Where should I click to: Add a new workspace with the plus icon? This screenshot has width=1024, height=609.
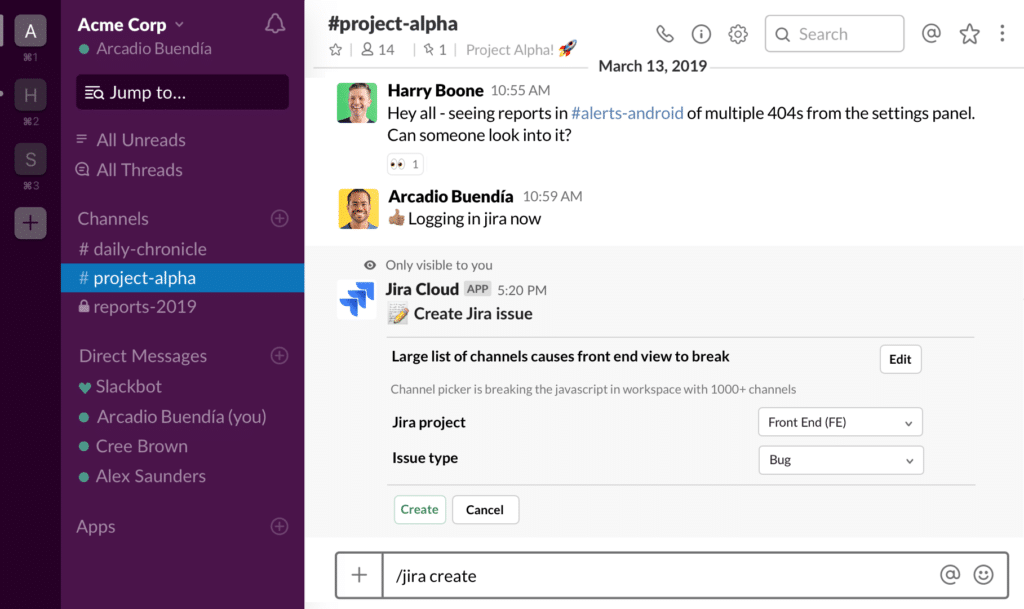[x=30, y=222]
